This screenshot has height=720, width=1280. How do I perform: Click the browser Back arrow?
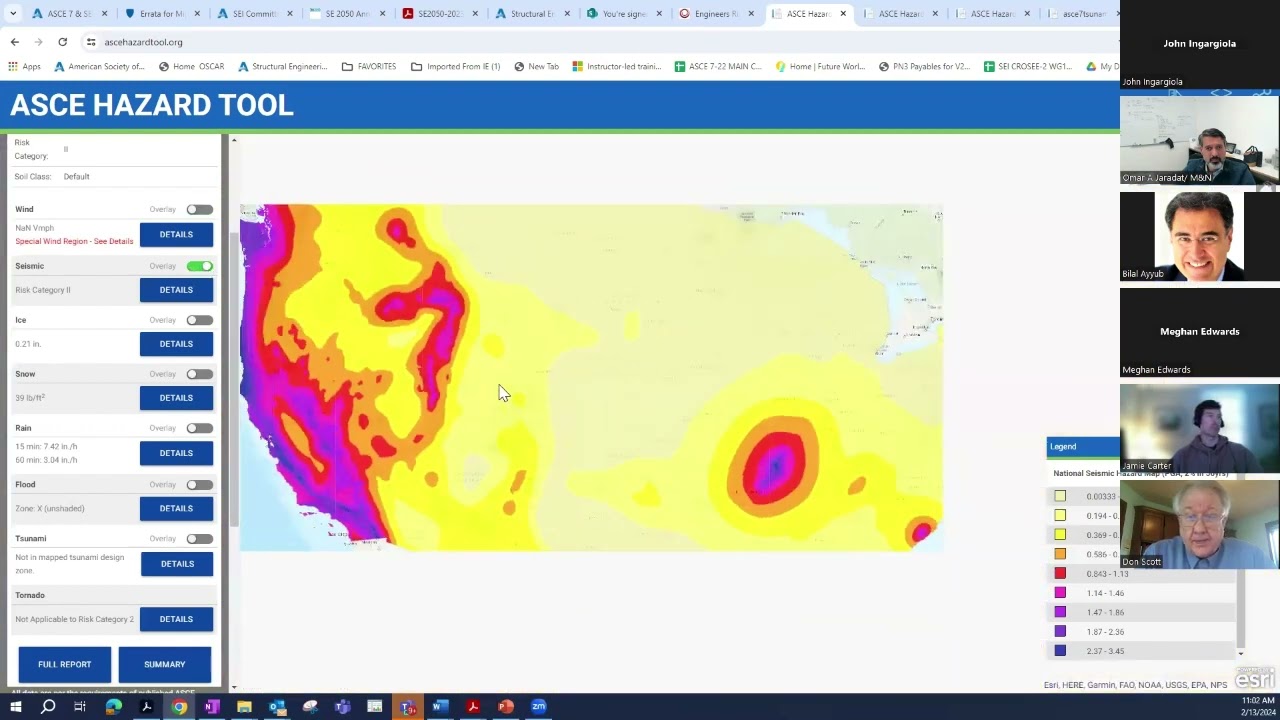coord(14,42)
